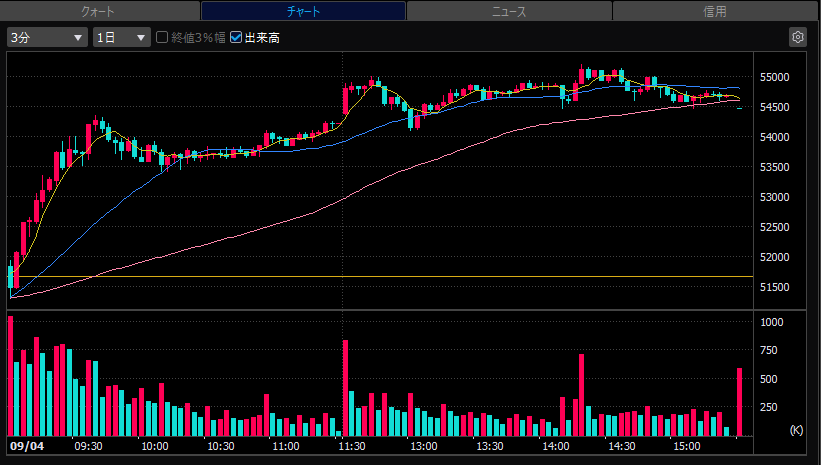The width and height of the screenshot is (821, 465).
Task: Click the 09:30 time axis label
Action: click(x=88, y=446)
